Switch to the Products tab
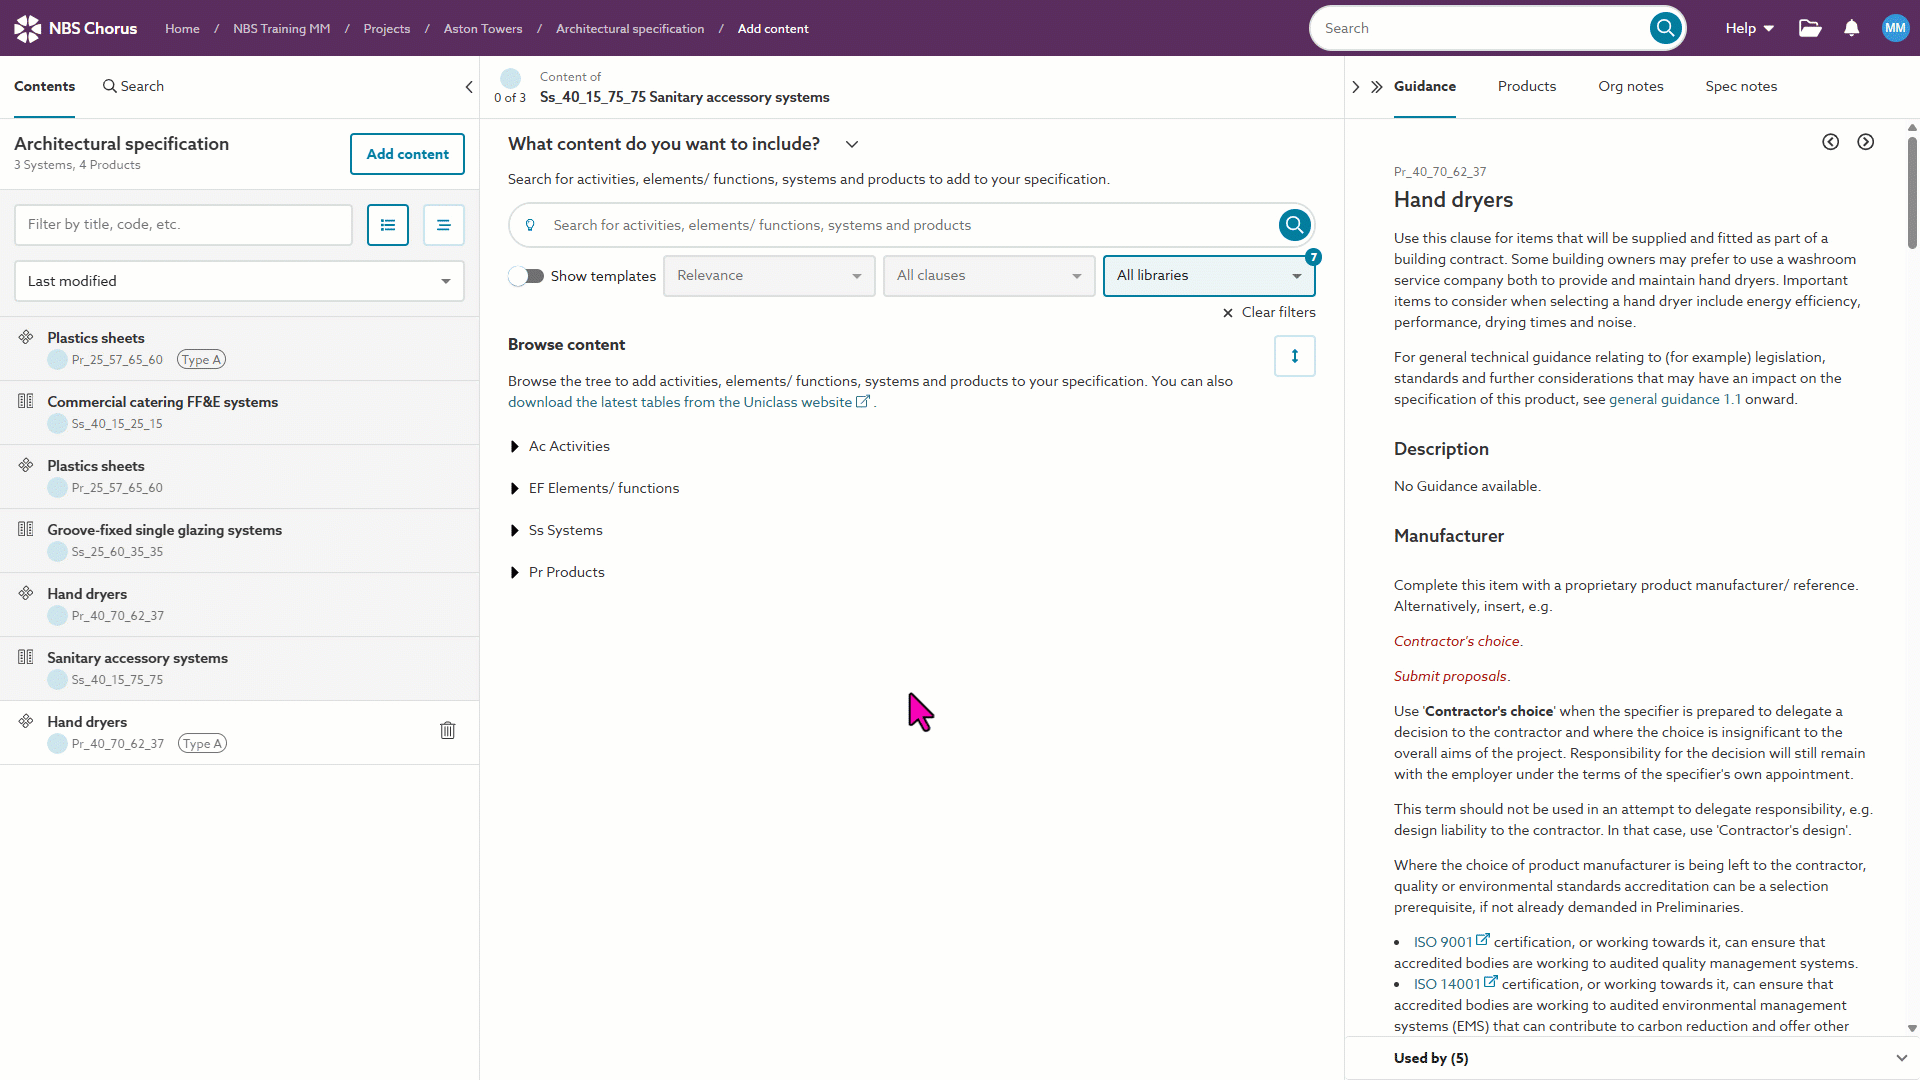This screenshot has width=1920, height=1080. click(1526, 87)
